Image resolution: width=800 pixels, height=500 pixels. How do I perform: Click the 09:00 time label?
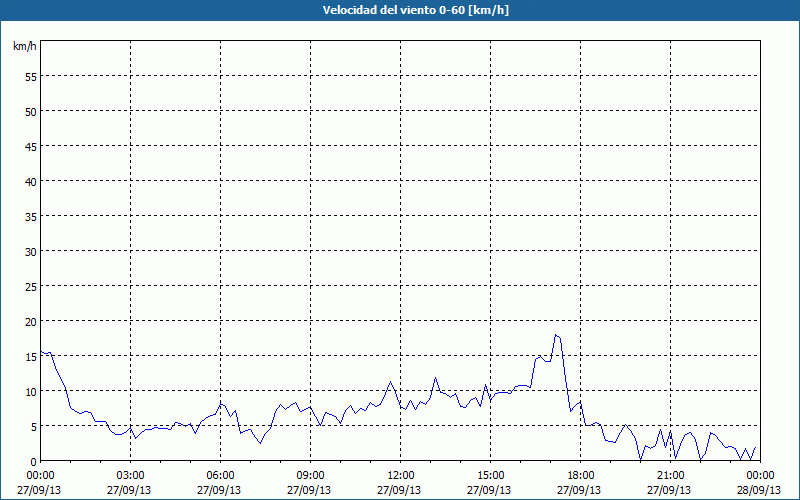(x=310, y=475)
